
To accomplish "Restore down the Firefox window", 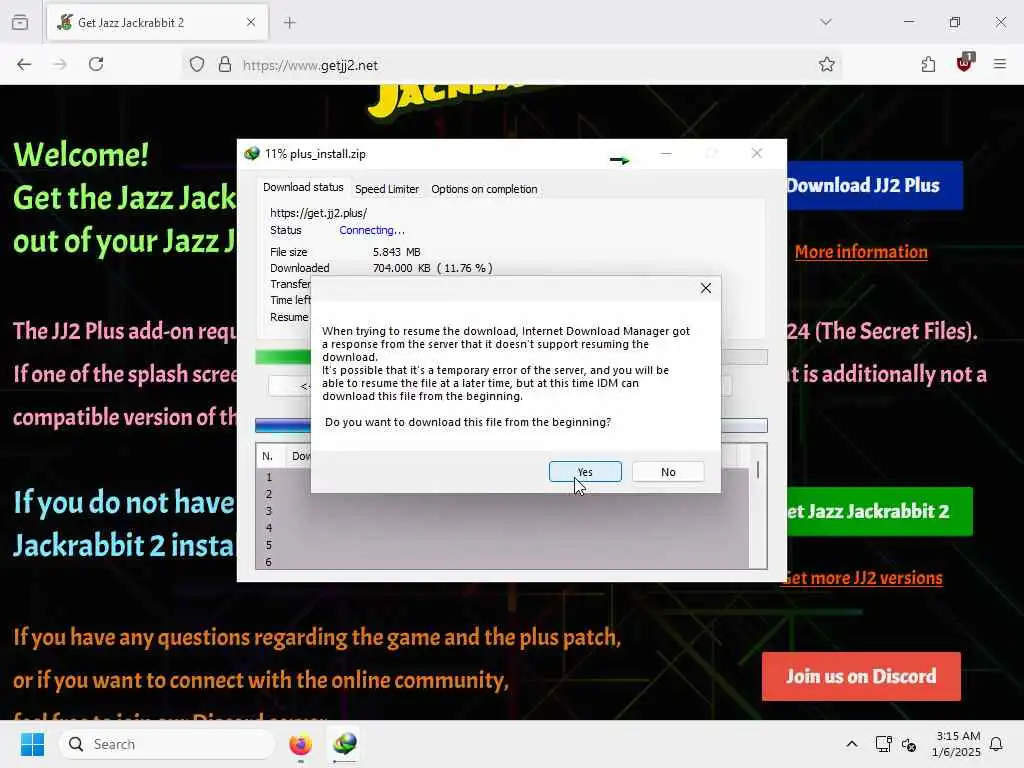I will click(x=955, y=22).
